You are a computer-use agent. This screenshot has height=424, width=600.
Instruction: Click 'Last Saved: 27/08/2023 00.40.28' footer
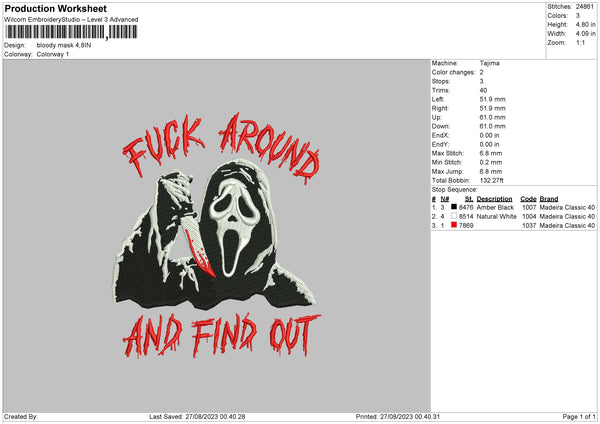(x=197, y=416)
